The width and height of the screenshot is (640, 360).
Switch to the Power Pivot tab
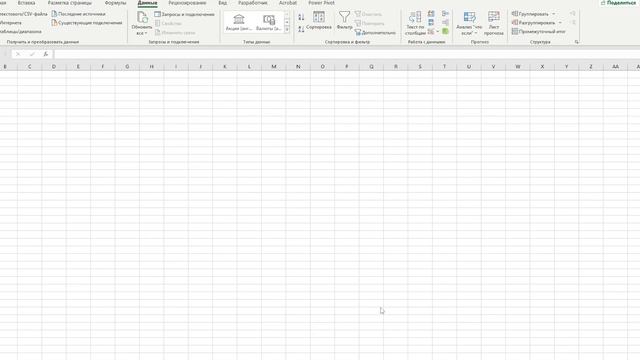coord(321,3)
